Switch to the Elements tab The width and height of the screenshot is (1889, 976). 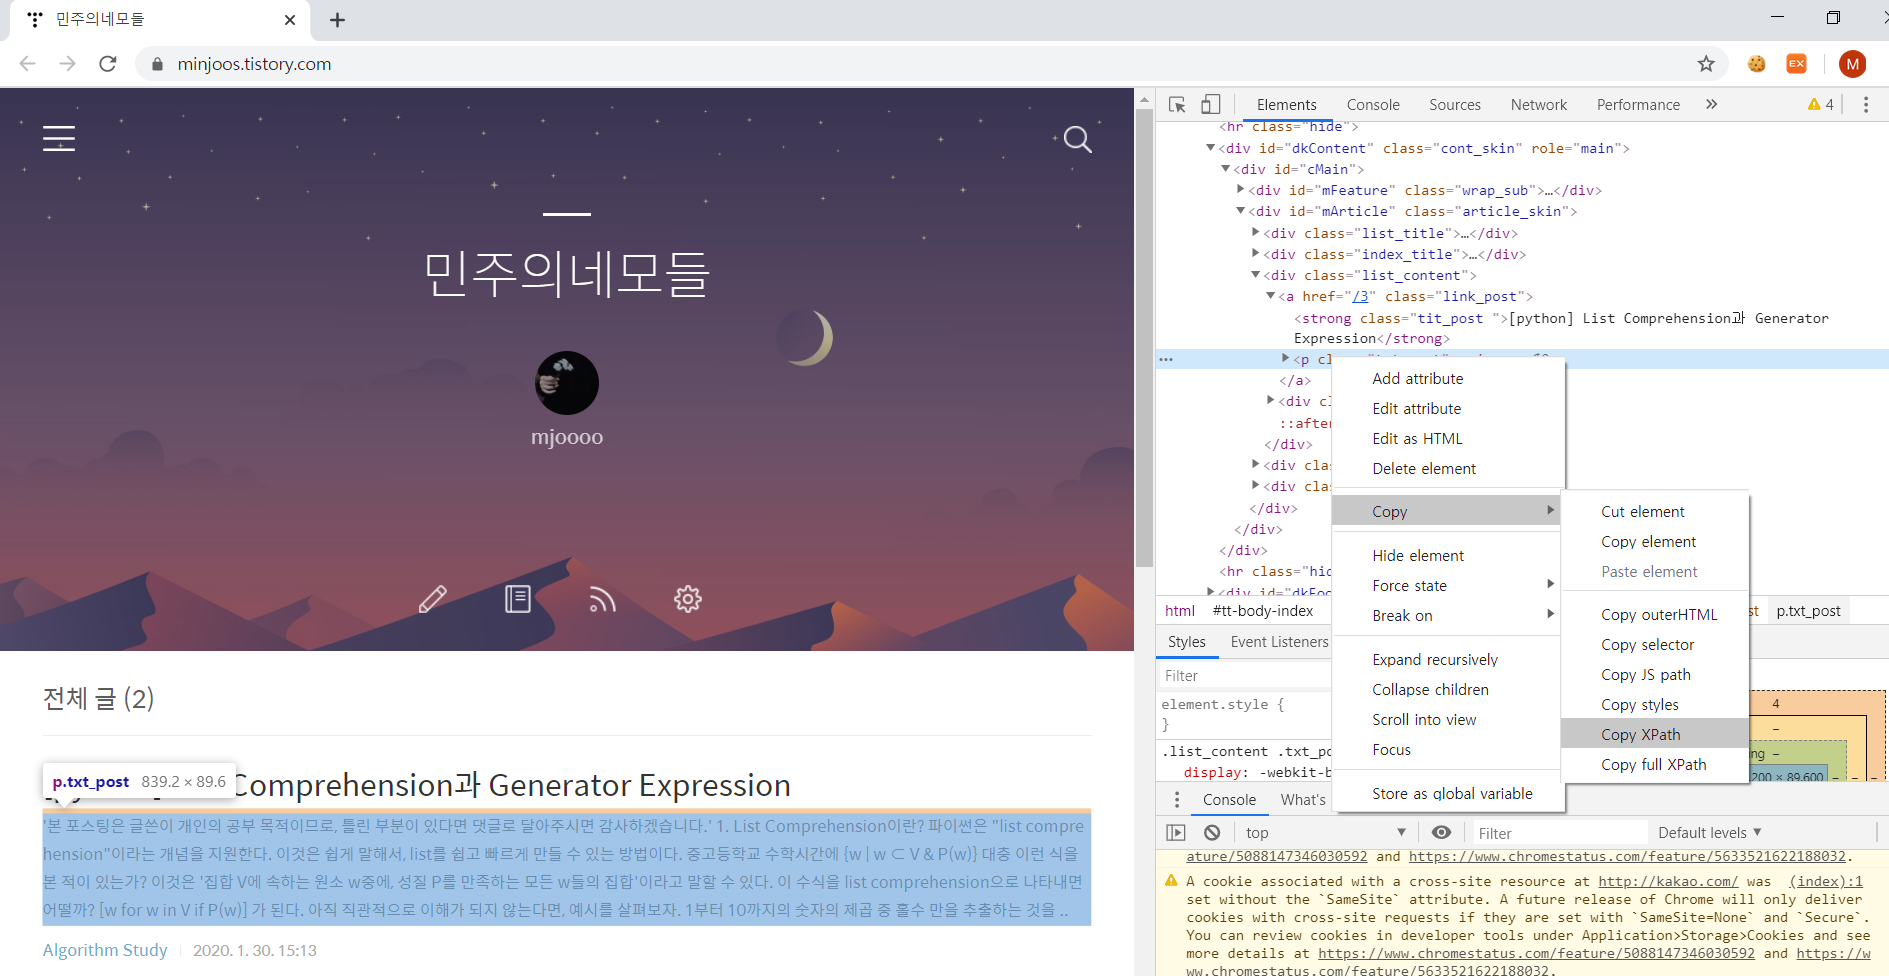[1286, 105]
